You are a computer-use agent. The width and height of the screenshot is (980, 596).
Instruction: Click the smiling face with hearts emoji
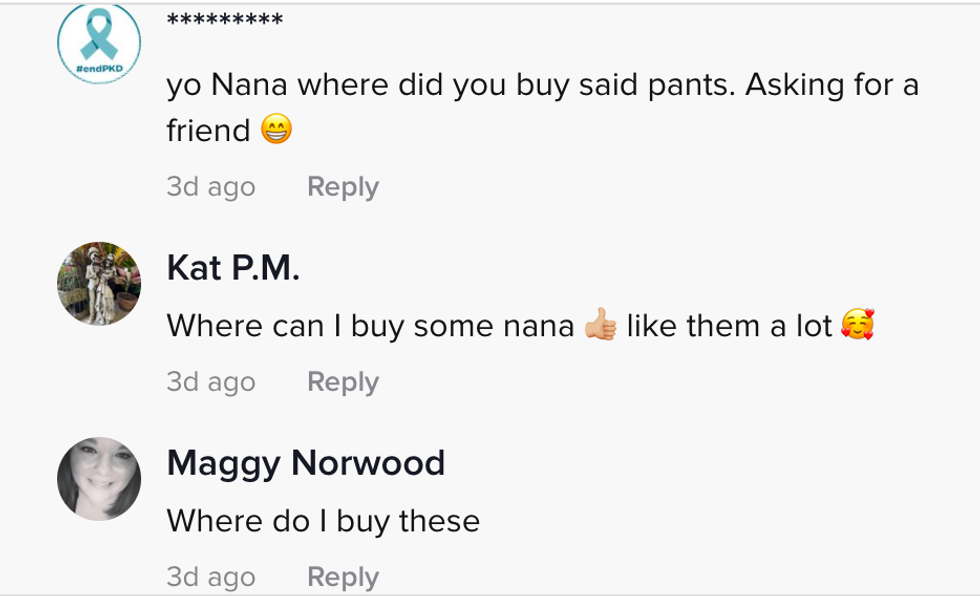(x=857, y=325)
